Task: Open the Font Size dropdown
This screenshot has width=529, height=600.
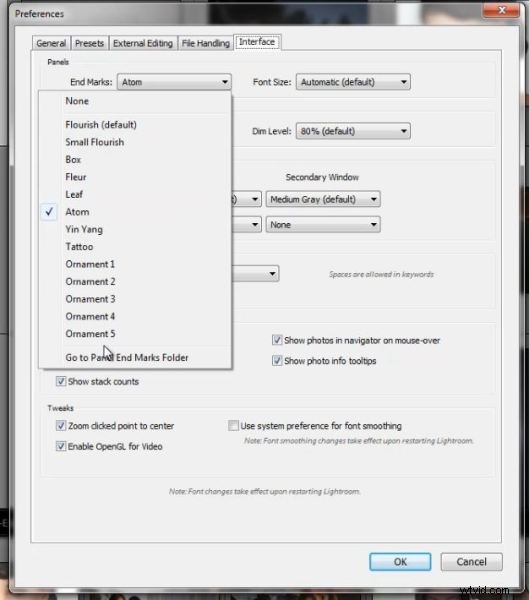Action: 353,82
